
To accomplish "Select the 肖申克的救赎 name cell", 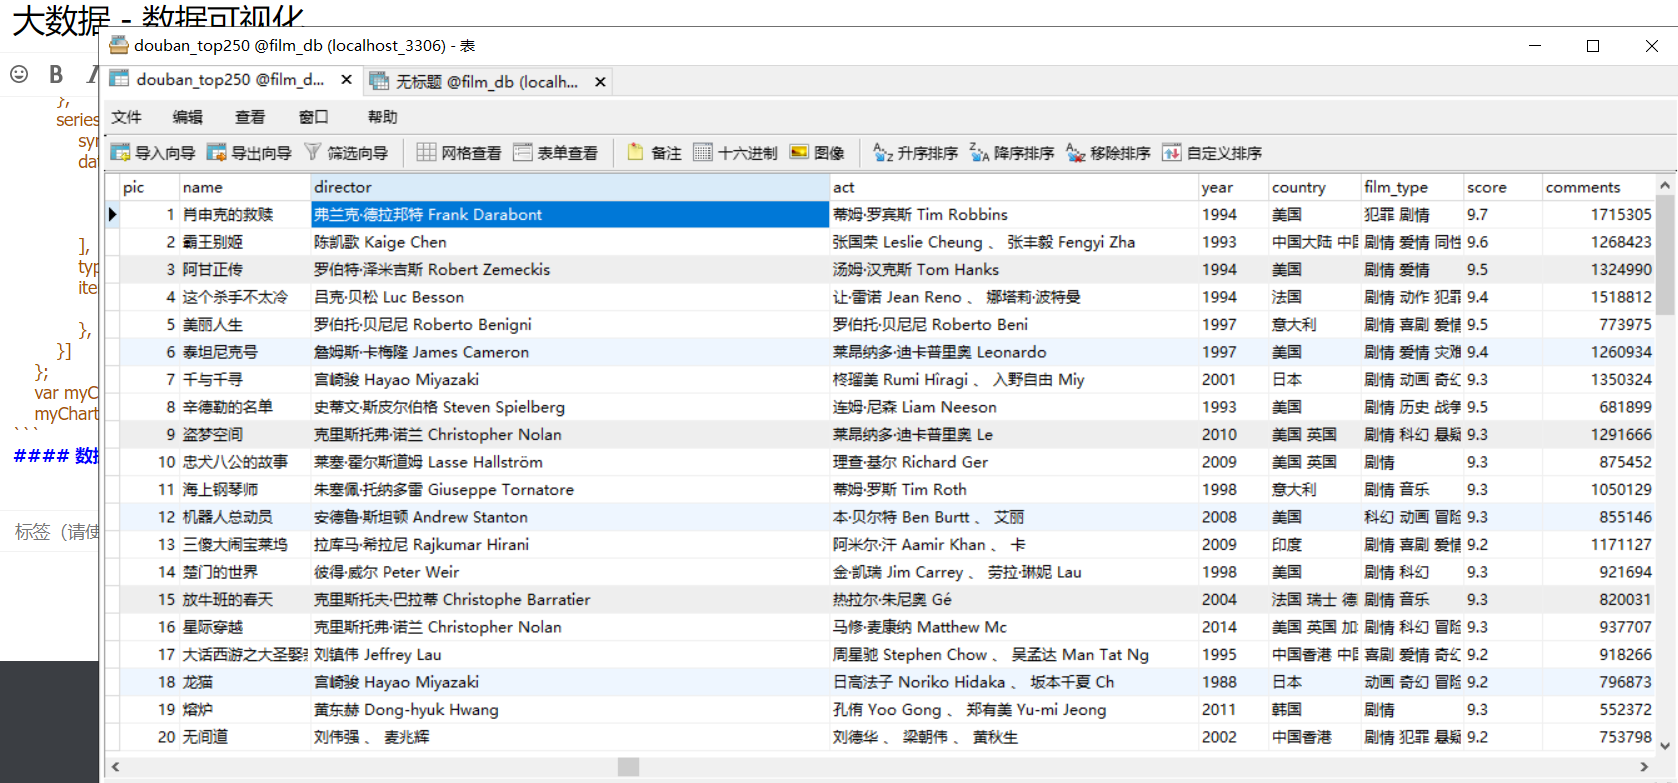I will (x=245, y=215).
